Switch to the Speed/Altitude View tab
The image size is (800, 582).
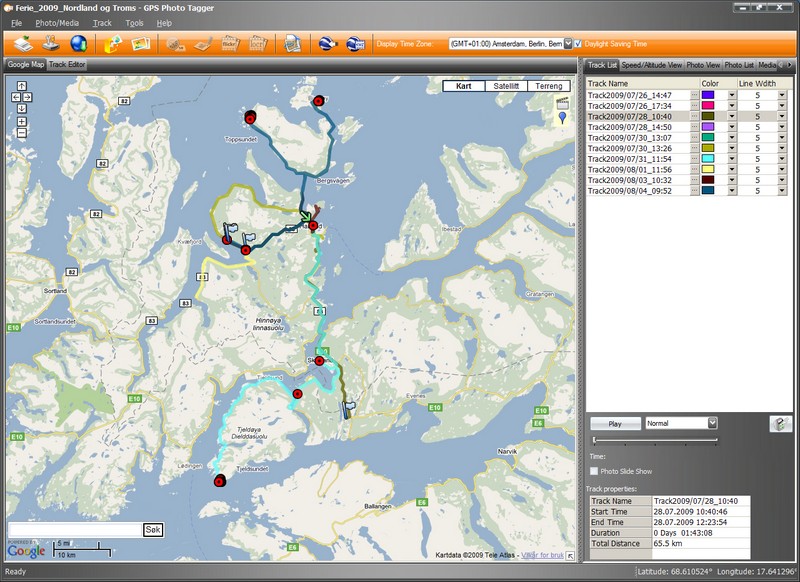(653, 65)
